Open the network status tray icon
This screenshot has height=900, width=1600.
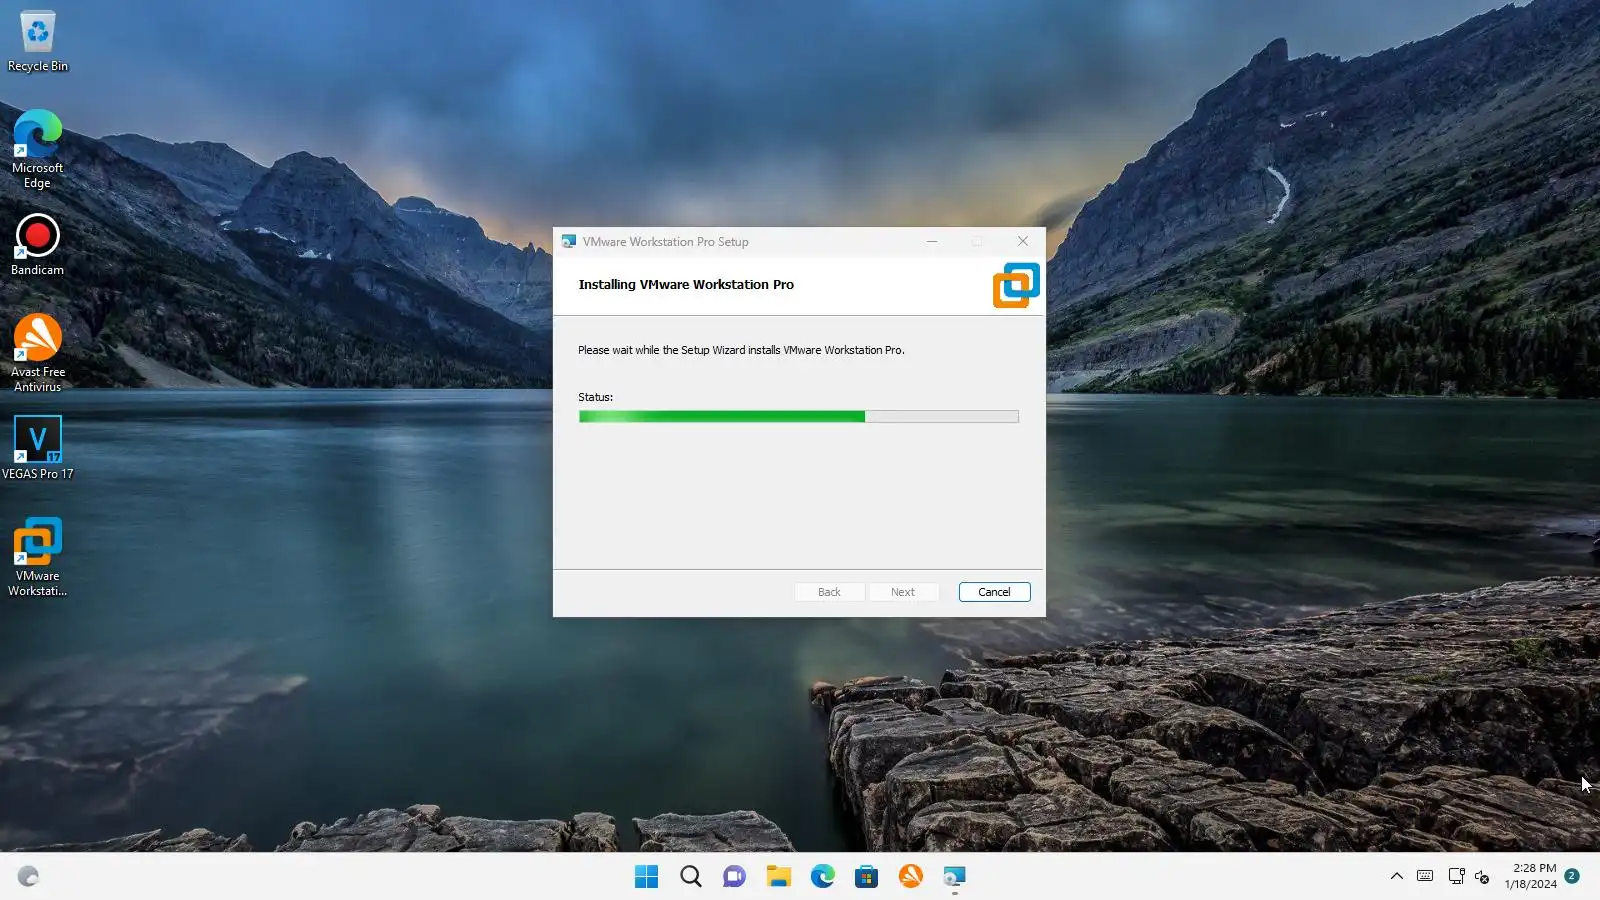point(1456,876)
